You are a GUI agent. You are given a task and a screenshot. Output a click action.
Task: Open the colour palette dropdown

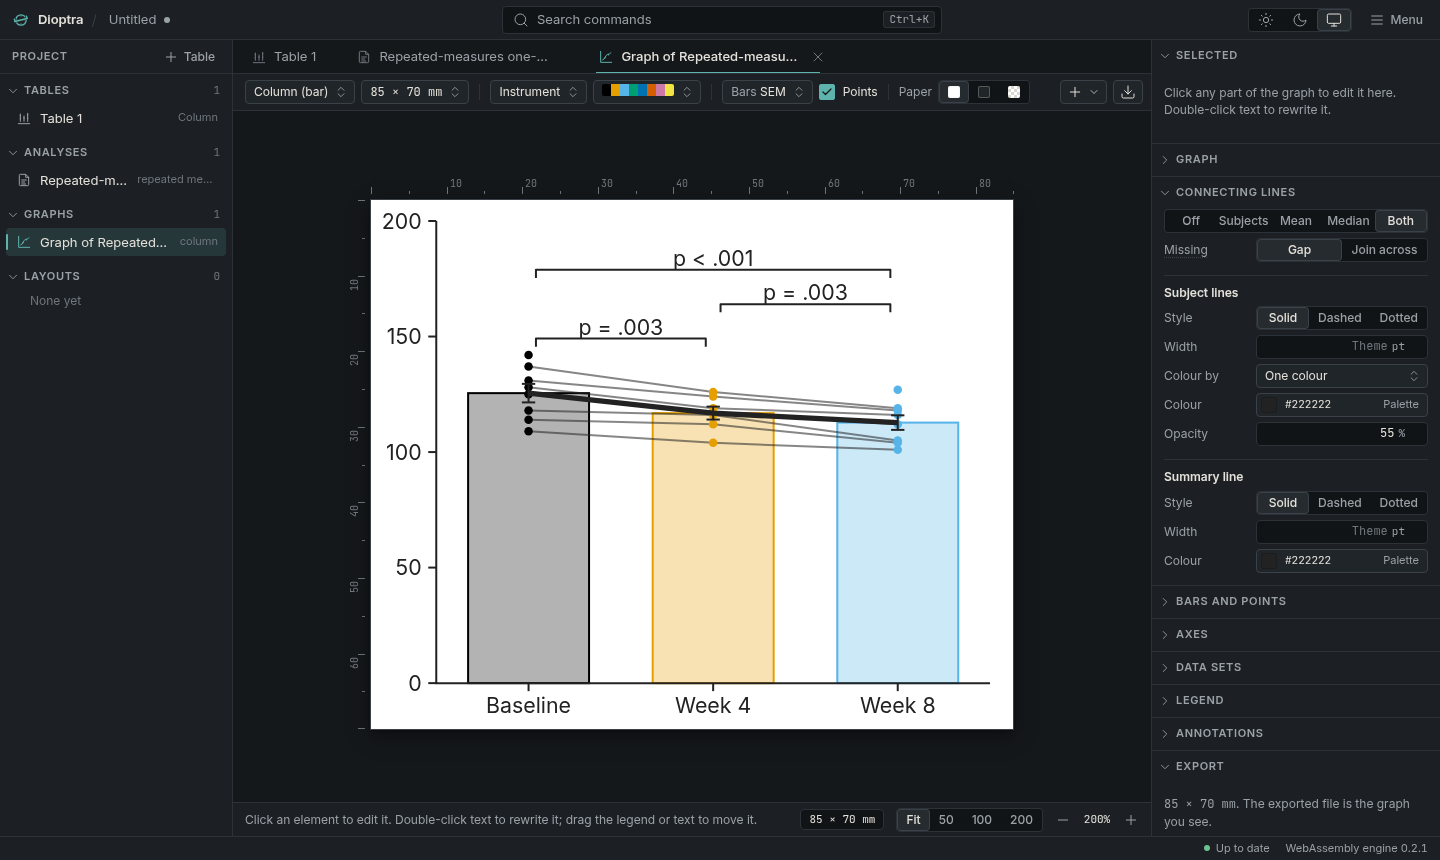(x=647, y=92)
